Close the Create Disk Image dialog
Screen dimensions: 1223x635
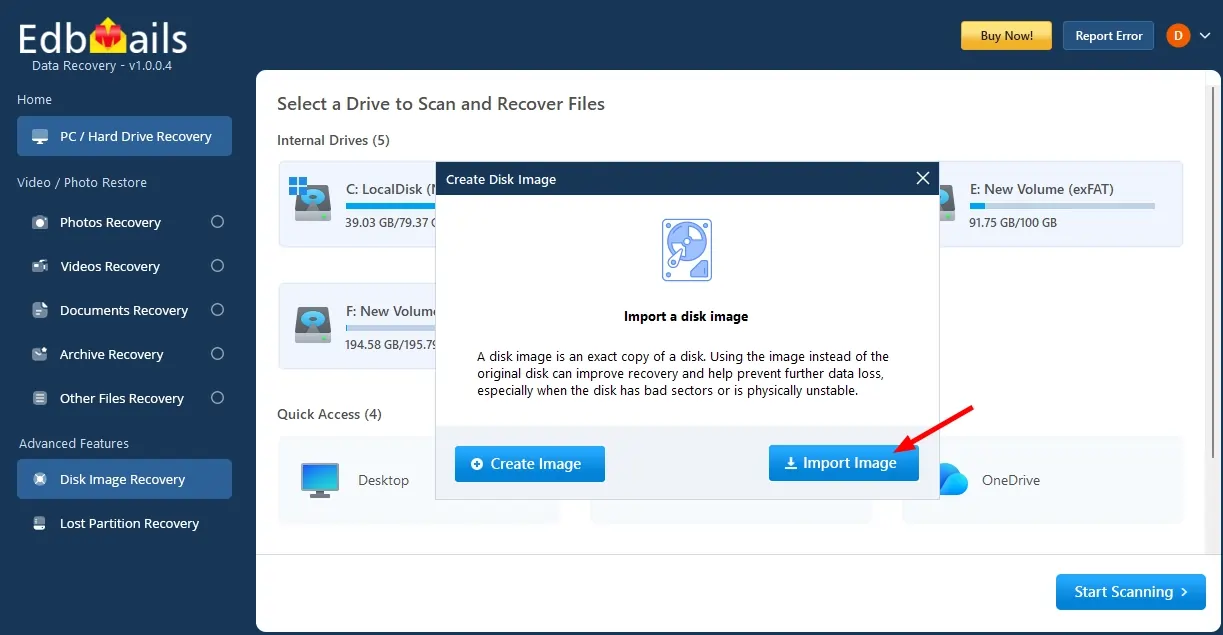coord(923,179)
